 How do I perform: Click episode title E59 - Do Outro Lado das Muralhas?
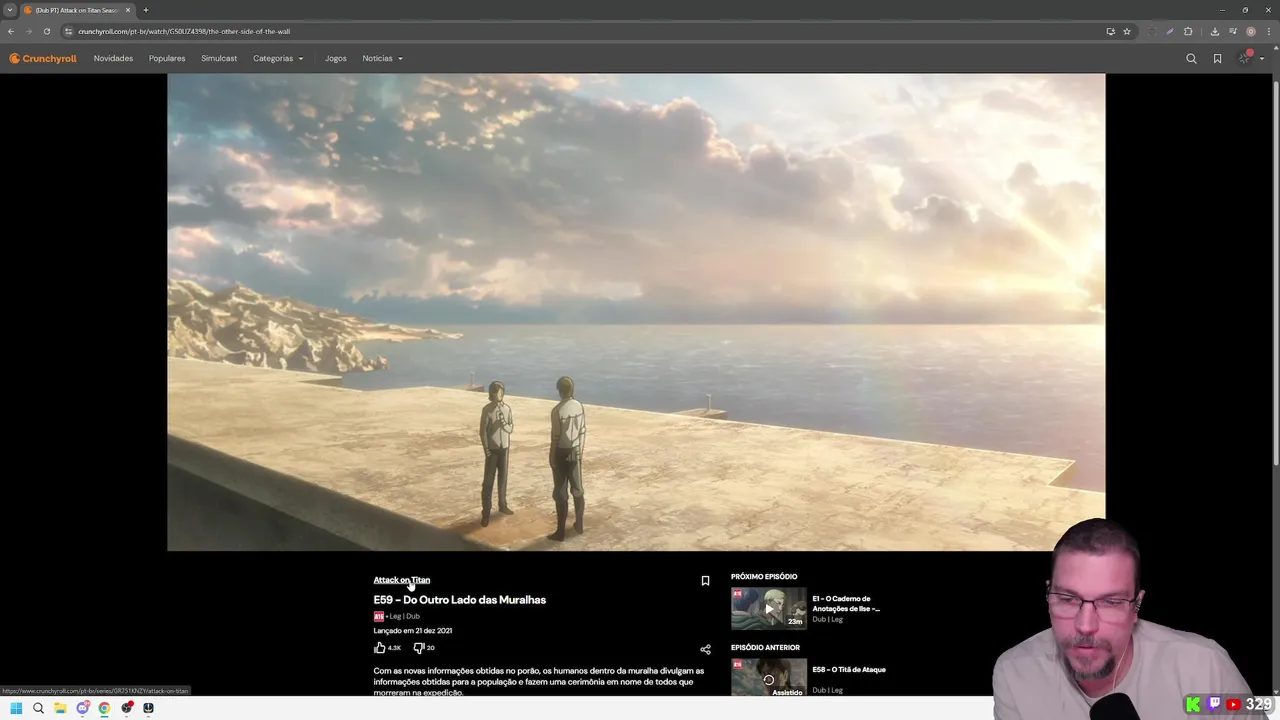pyautogui.click(x=460, y=600)
